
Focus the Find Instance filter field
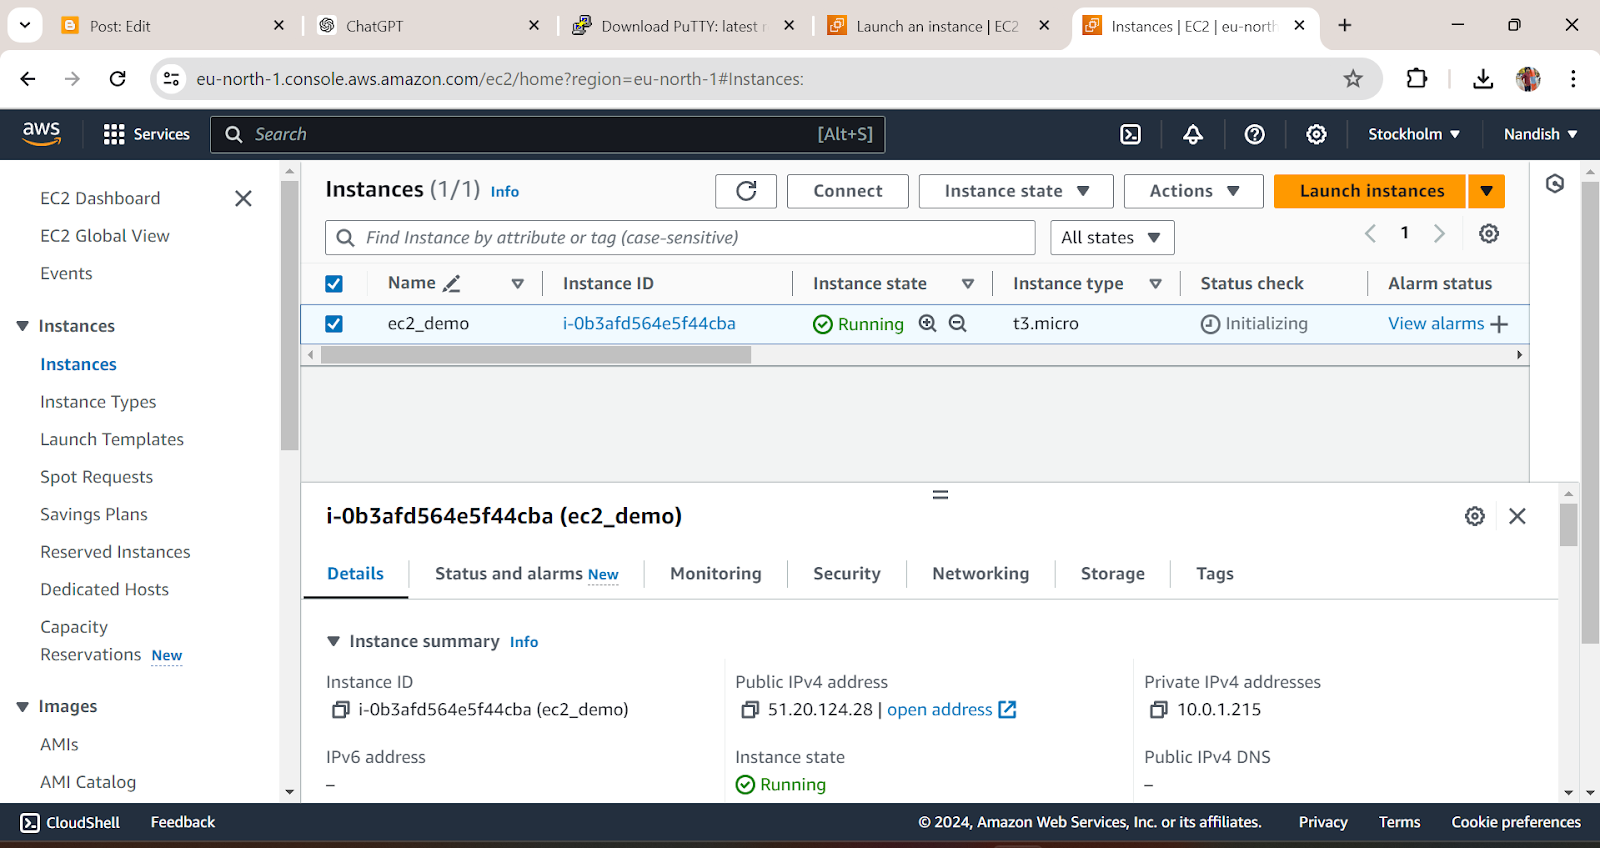click(x=680, y=237)
